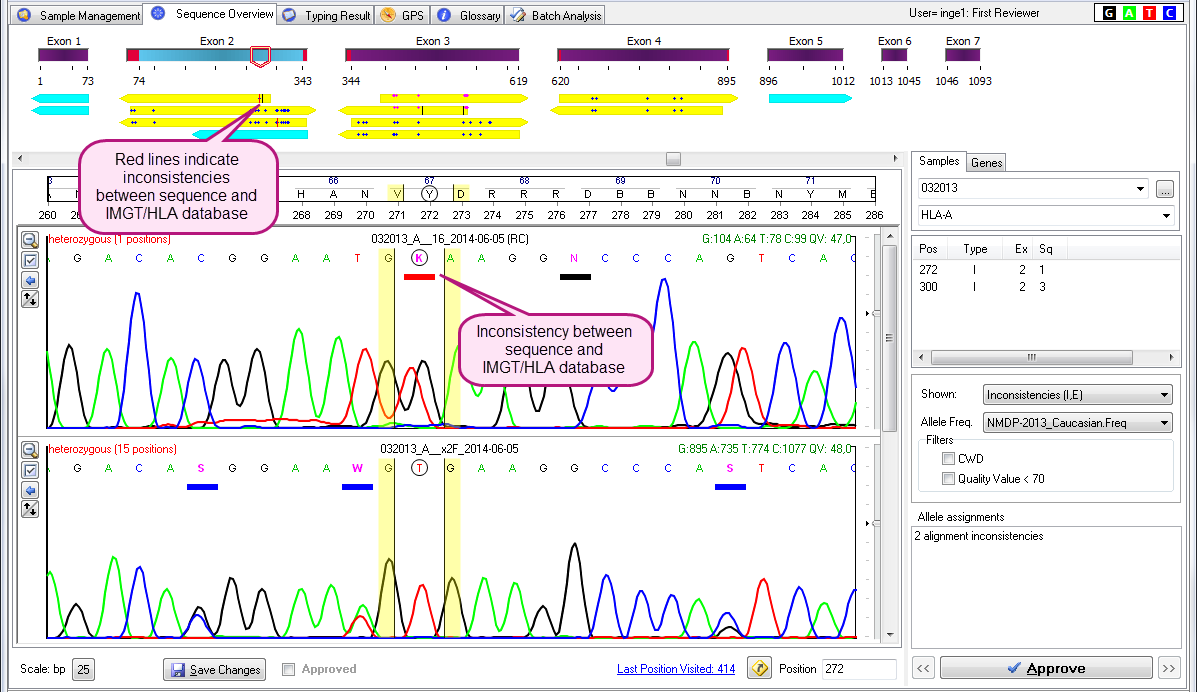The width and height of the screenshot is (1197, 692).
Task: Click the blue left arrow on the 032013_A__16 trace
Action: 30,280
